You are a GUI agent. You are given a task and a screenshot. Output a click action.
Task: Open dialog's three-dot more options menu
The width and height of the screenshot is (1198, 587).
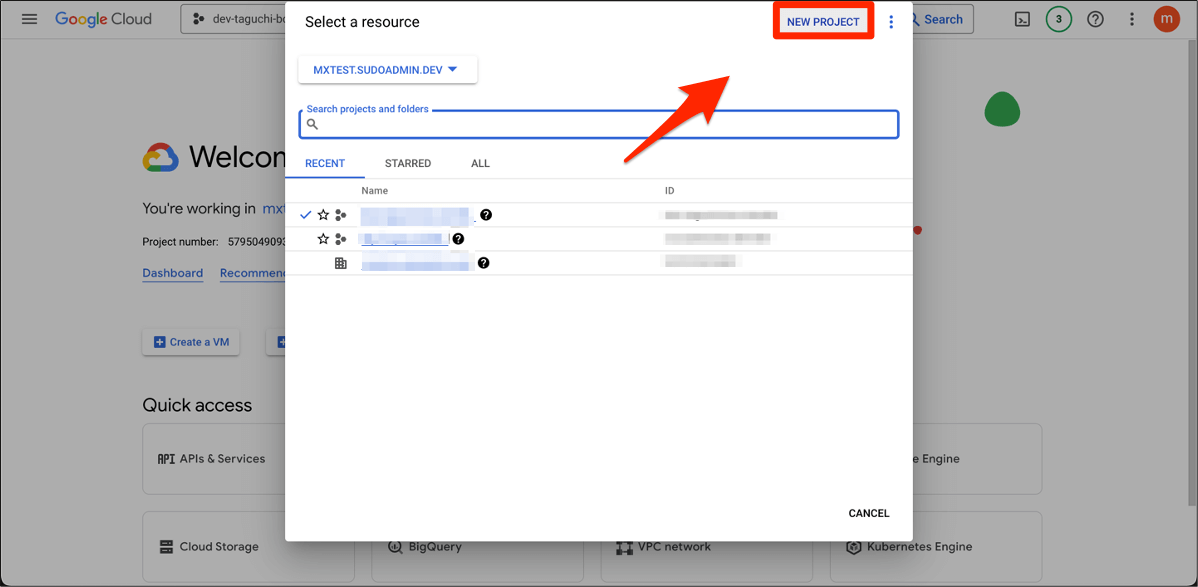tap(891, 22)
